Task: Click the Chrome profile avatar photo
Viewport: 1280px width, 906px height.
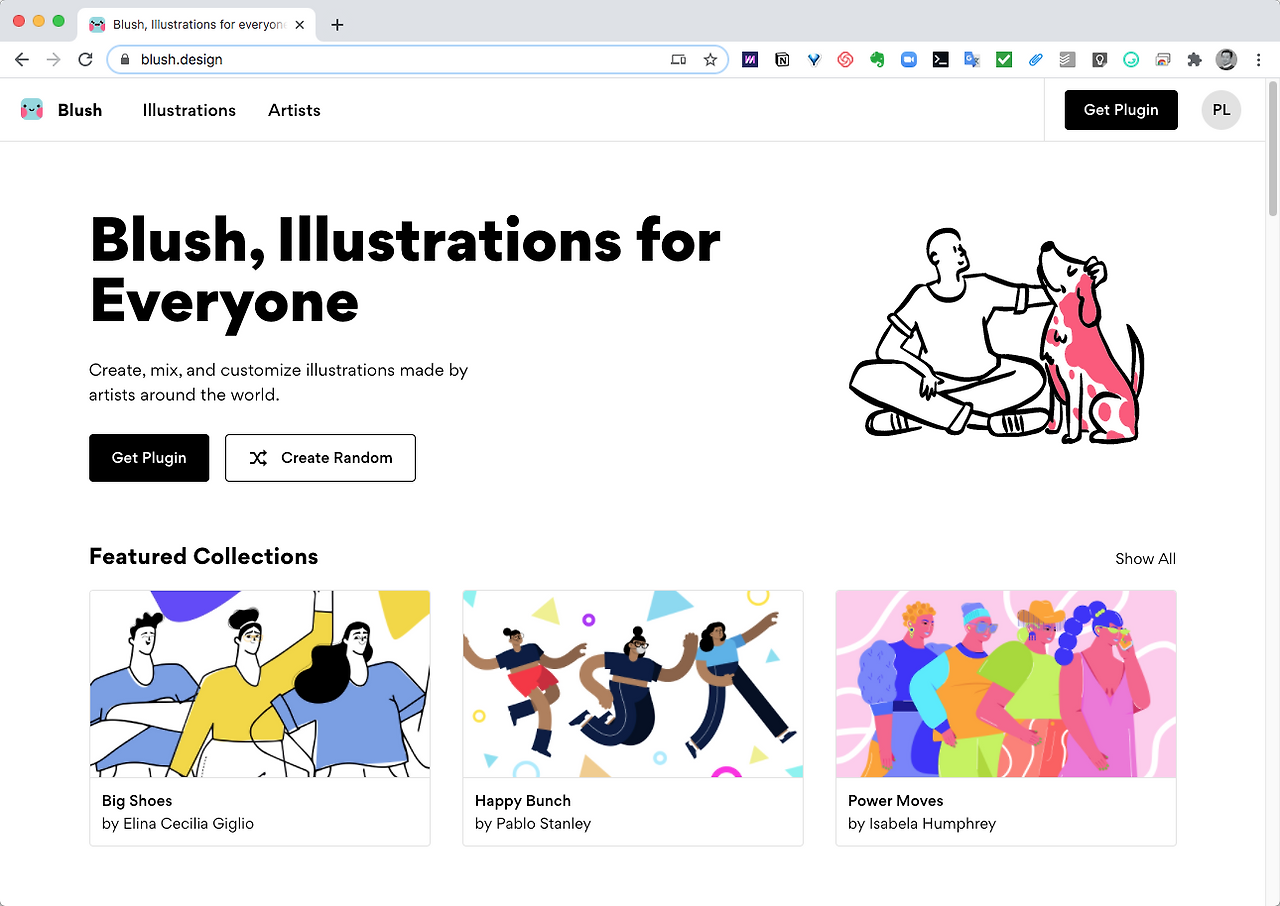Action: point(1226,60)
